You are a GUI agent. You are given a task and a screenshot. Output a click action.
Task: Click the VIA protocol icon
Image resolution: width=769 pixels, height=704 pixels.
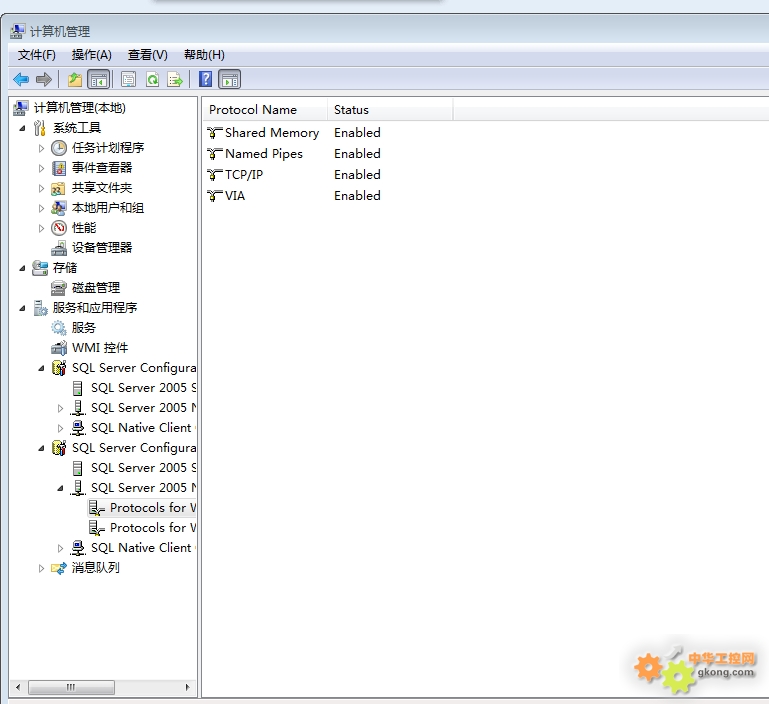(x=214, y=196)
